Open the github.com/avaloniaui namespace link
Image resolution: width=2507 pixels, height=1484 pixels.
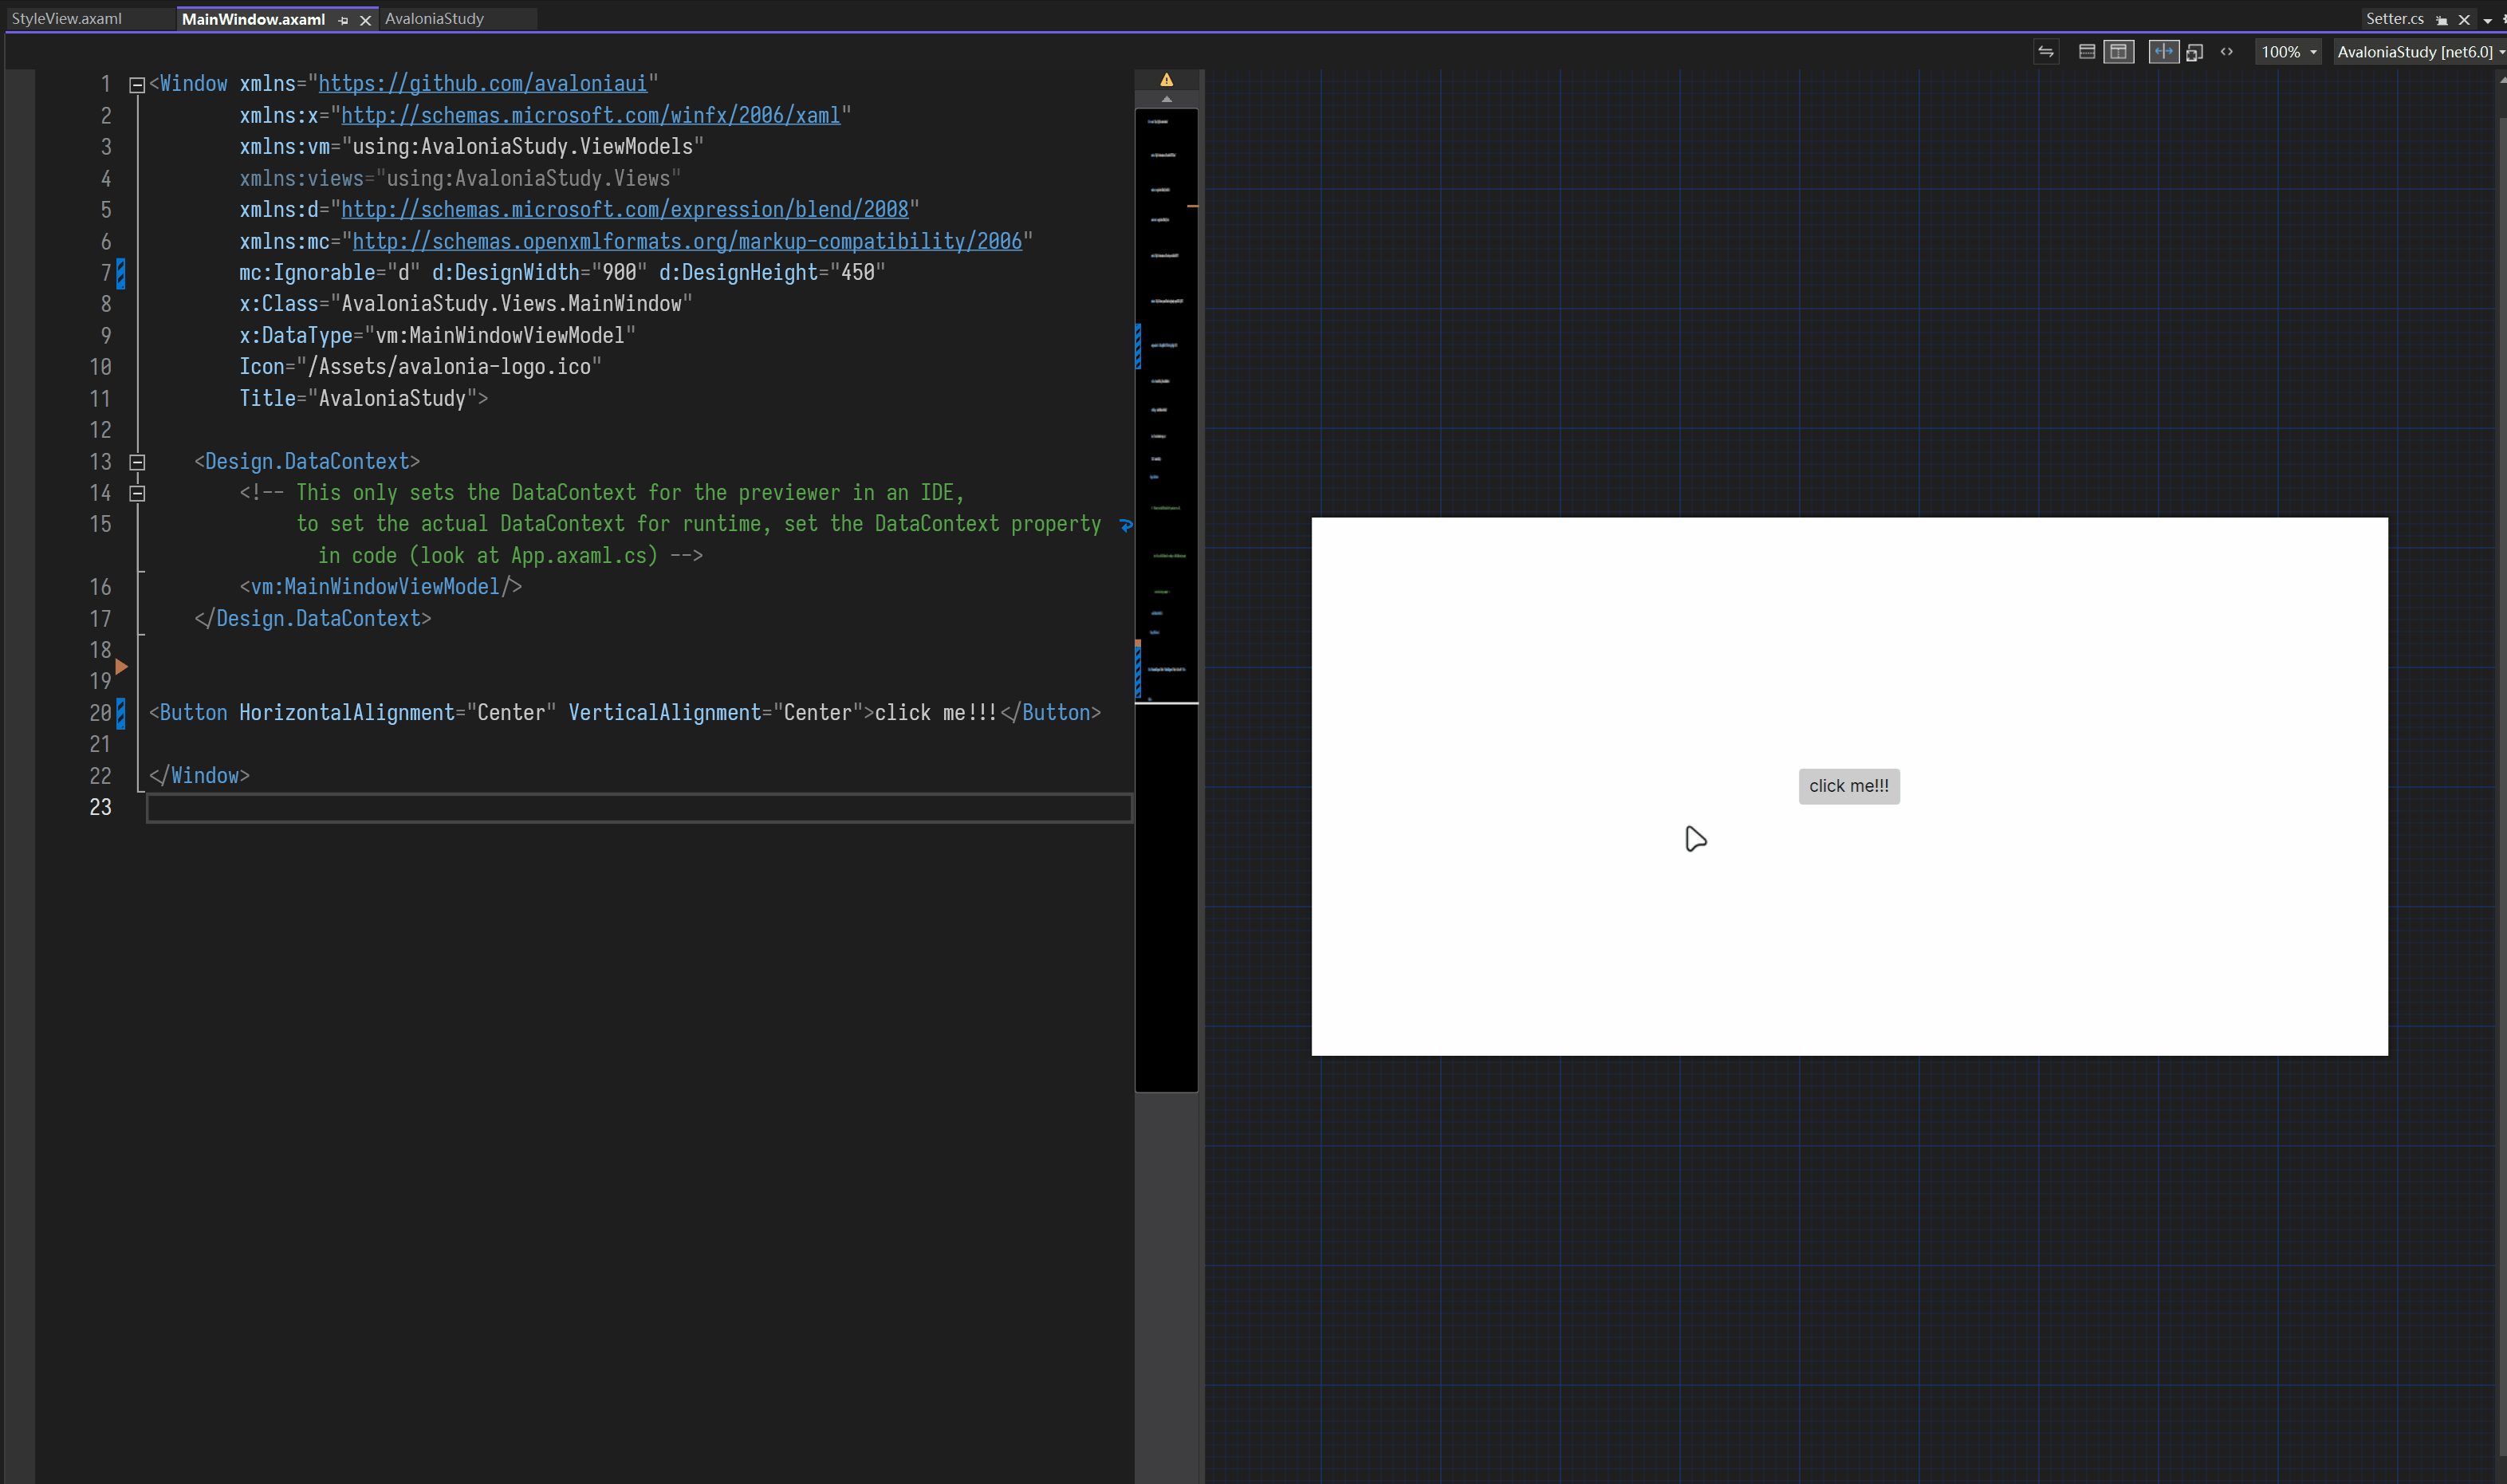point(482,84)
